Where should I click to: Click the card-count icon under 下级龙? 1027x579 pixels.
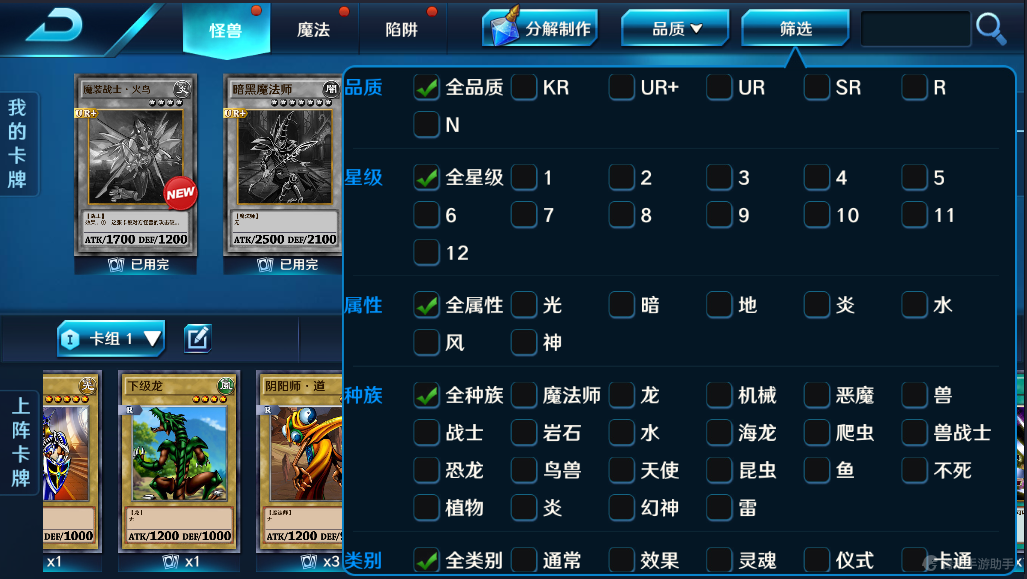(170, 561)
